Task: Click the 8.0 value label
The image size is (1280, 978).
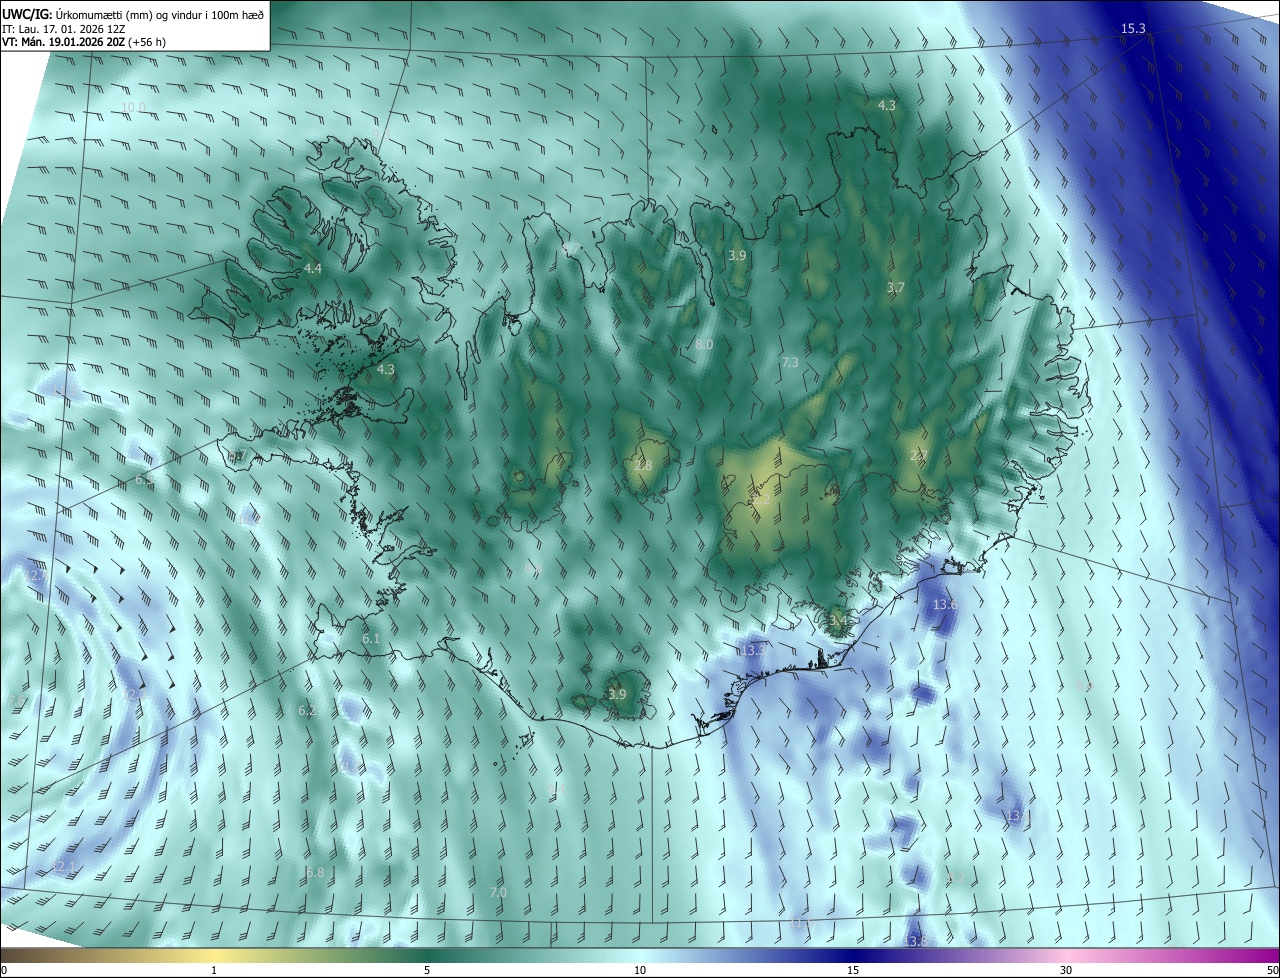Action: click(704, 344)
